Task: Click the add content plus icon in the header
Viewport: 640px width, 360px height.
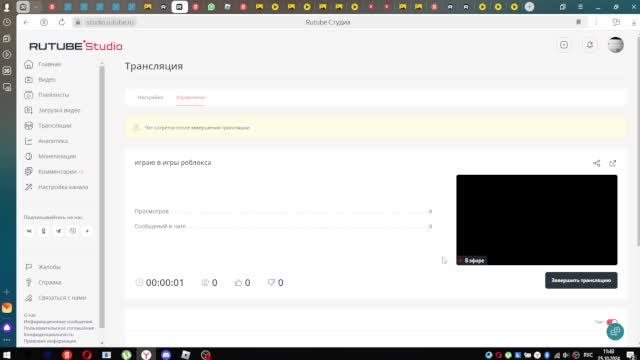Action: (564, 45)
